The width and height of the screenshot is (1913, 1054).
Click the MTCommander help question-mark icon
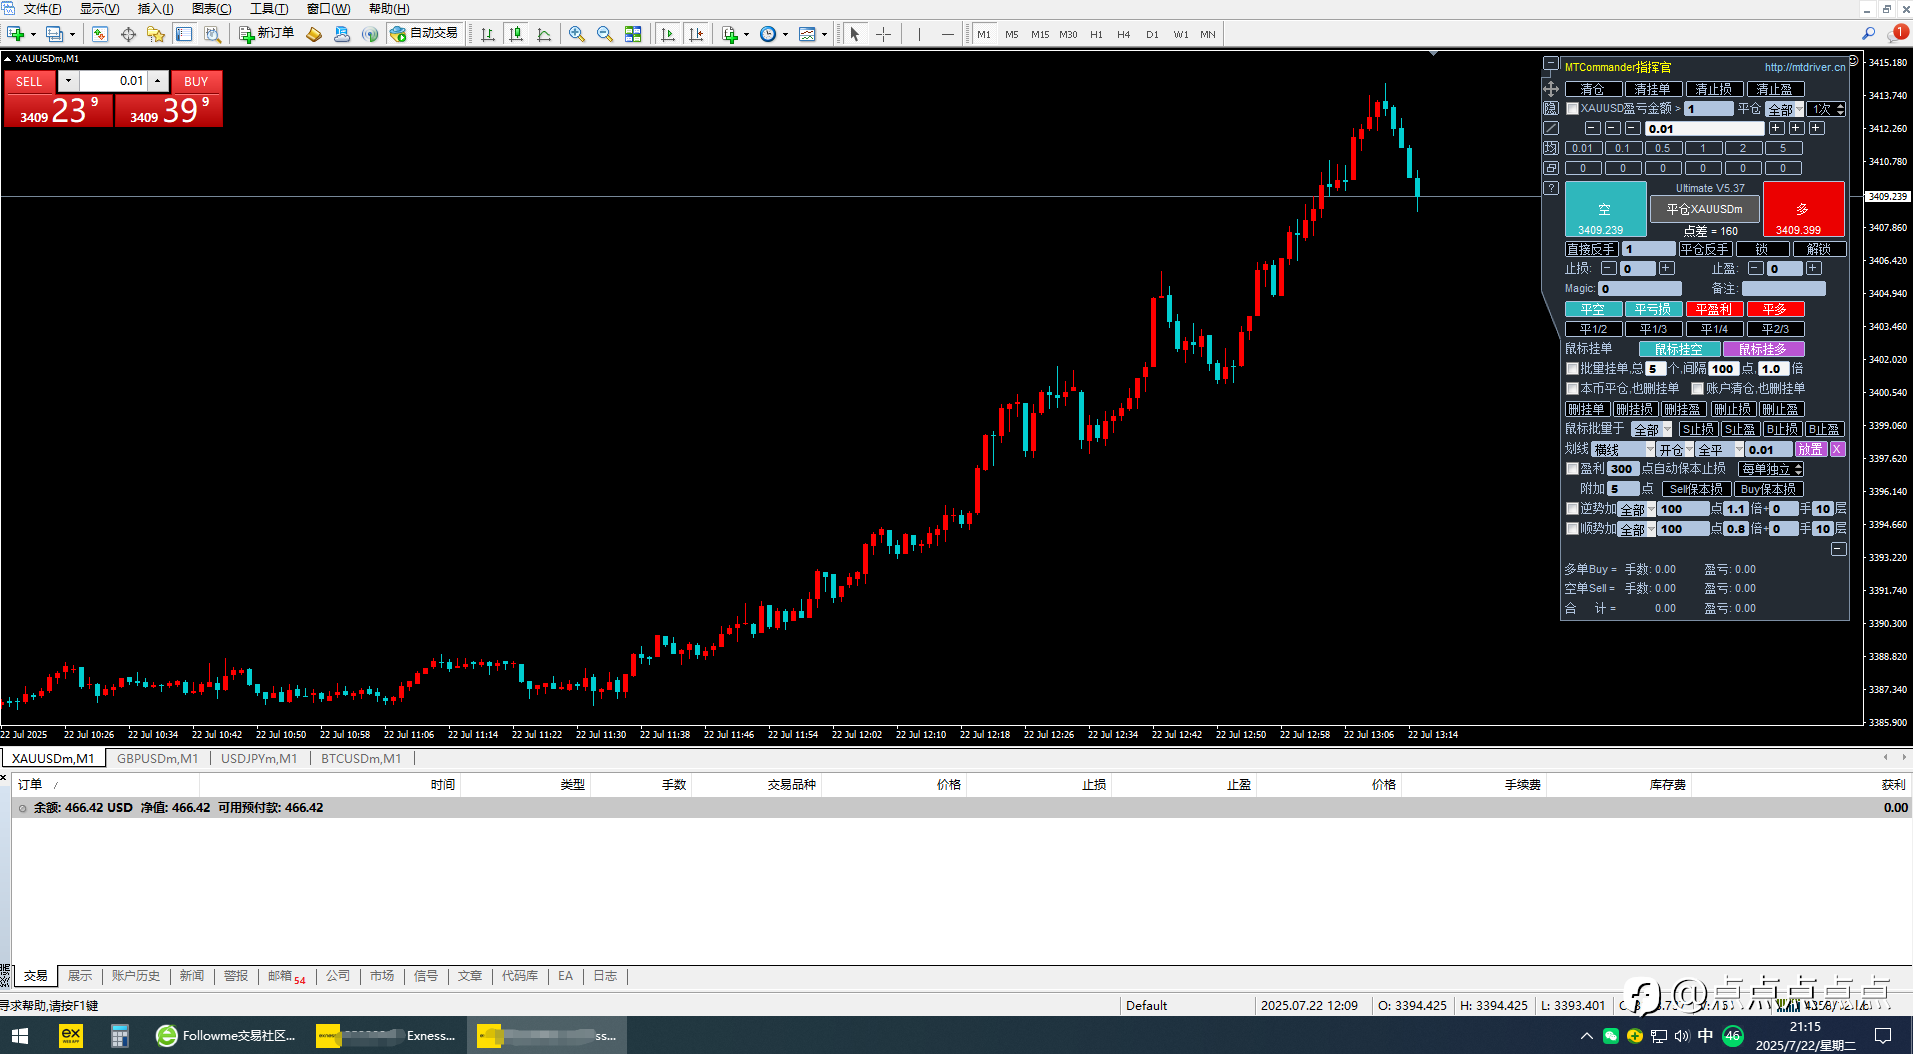pos(1551,188)
